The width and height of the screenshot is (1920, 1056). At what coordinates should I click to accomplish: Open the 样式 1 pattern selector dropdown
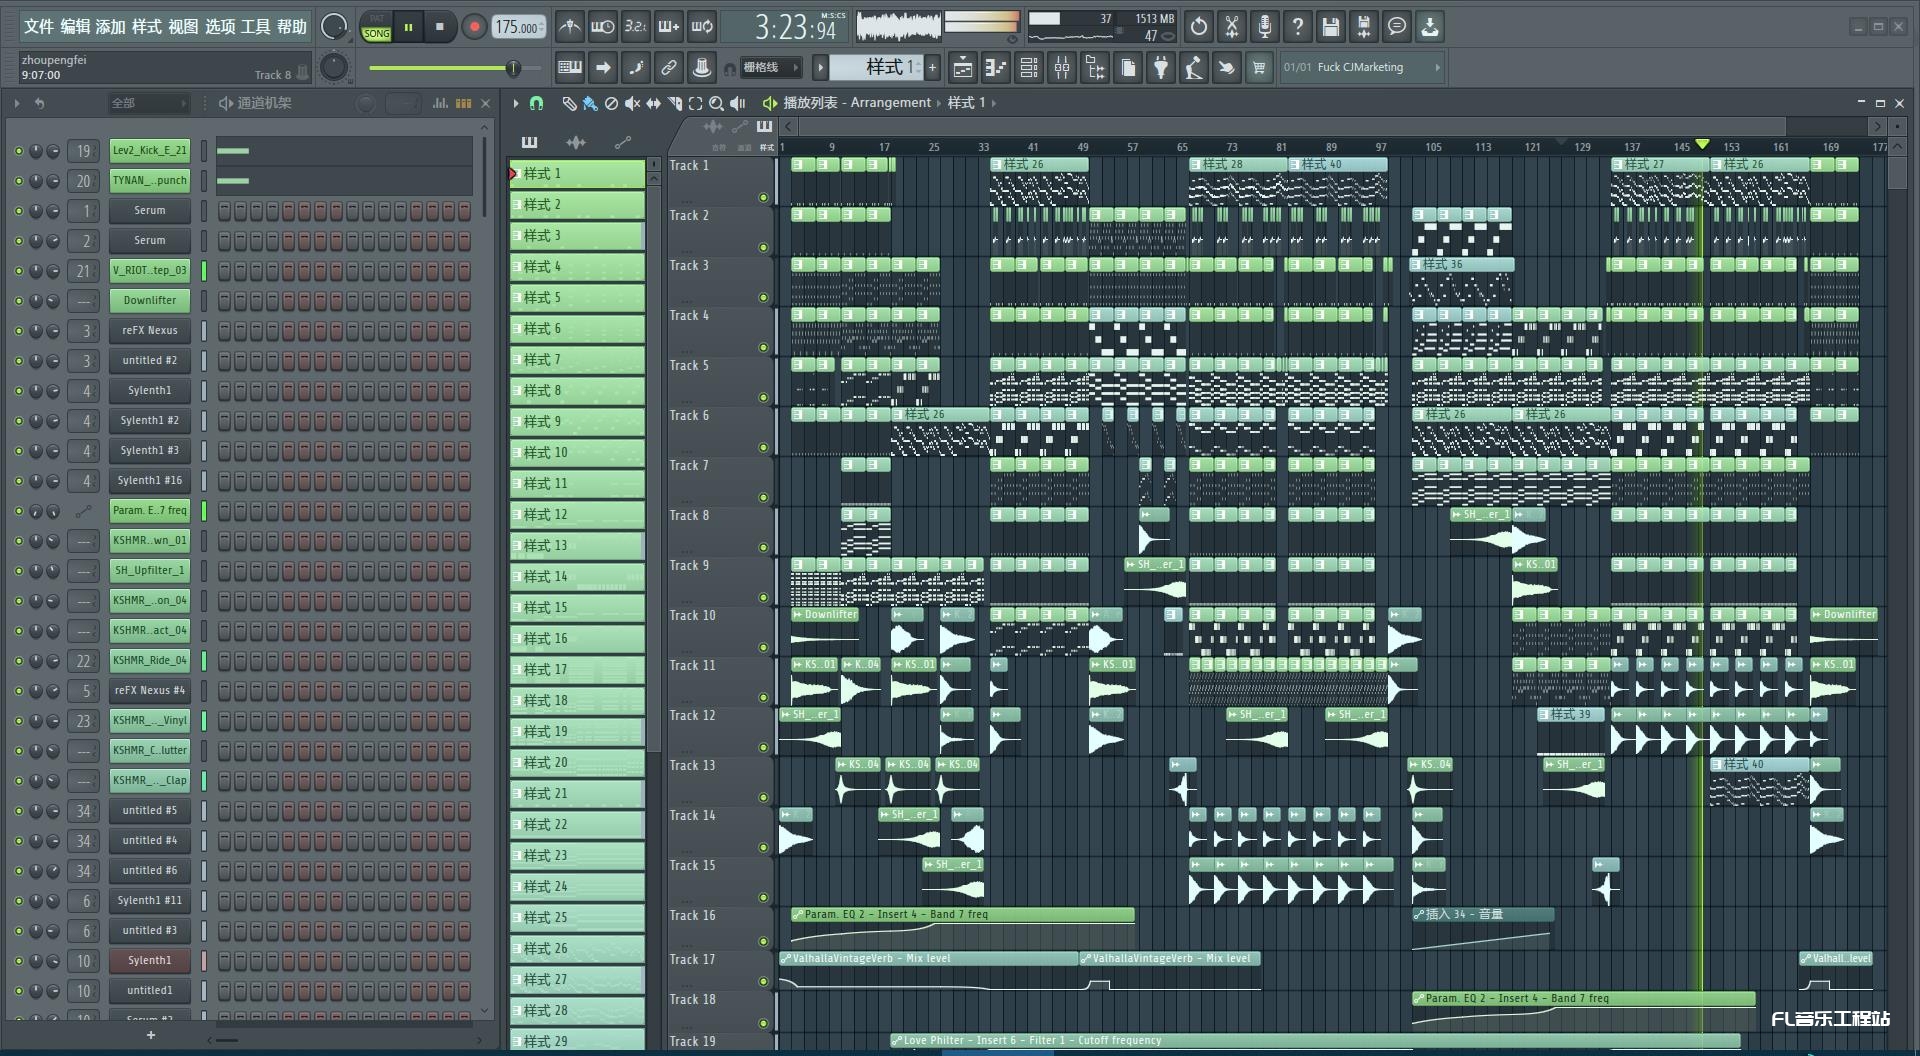[x=877, y=68]
